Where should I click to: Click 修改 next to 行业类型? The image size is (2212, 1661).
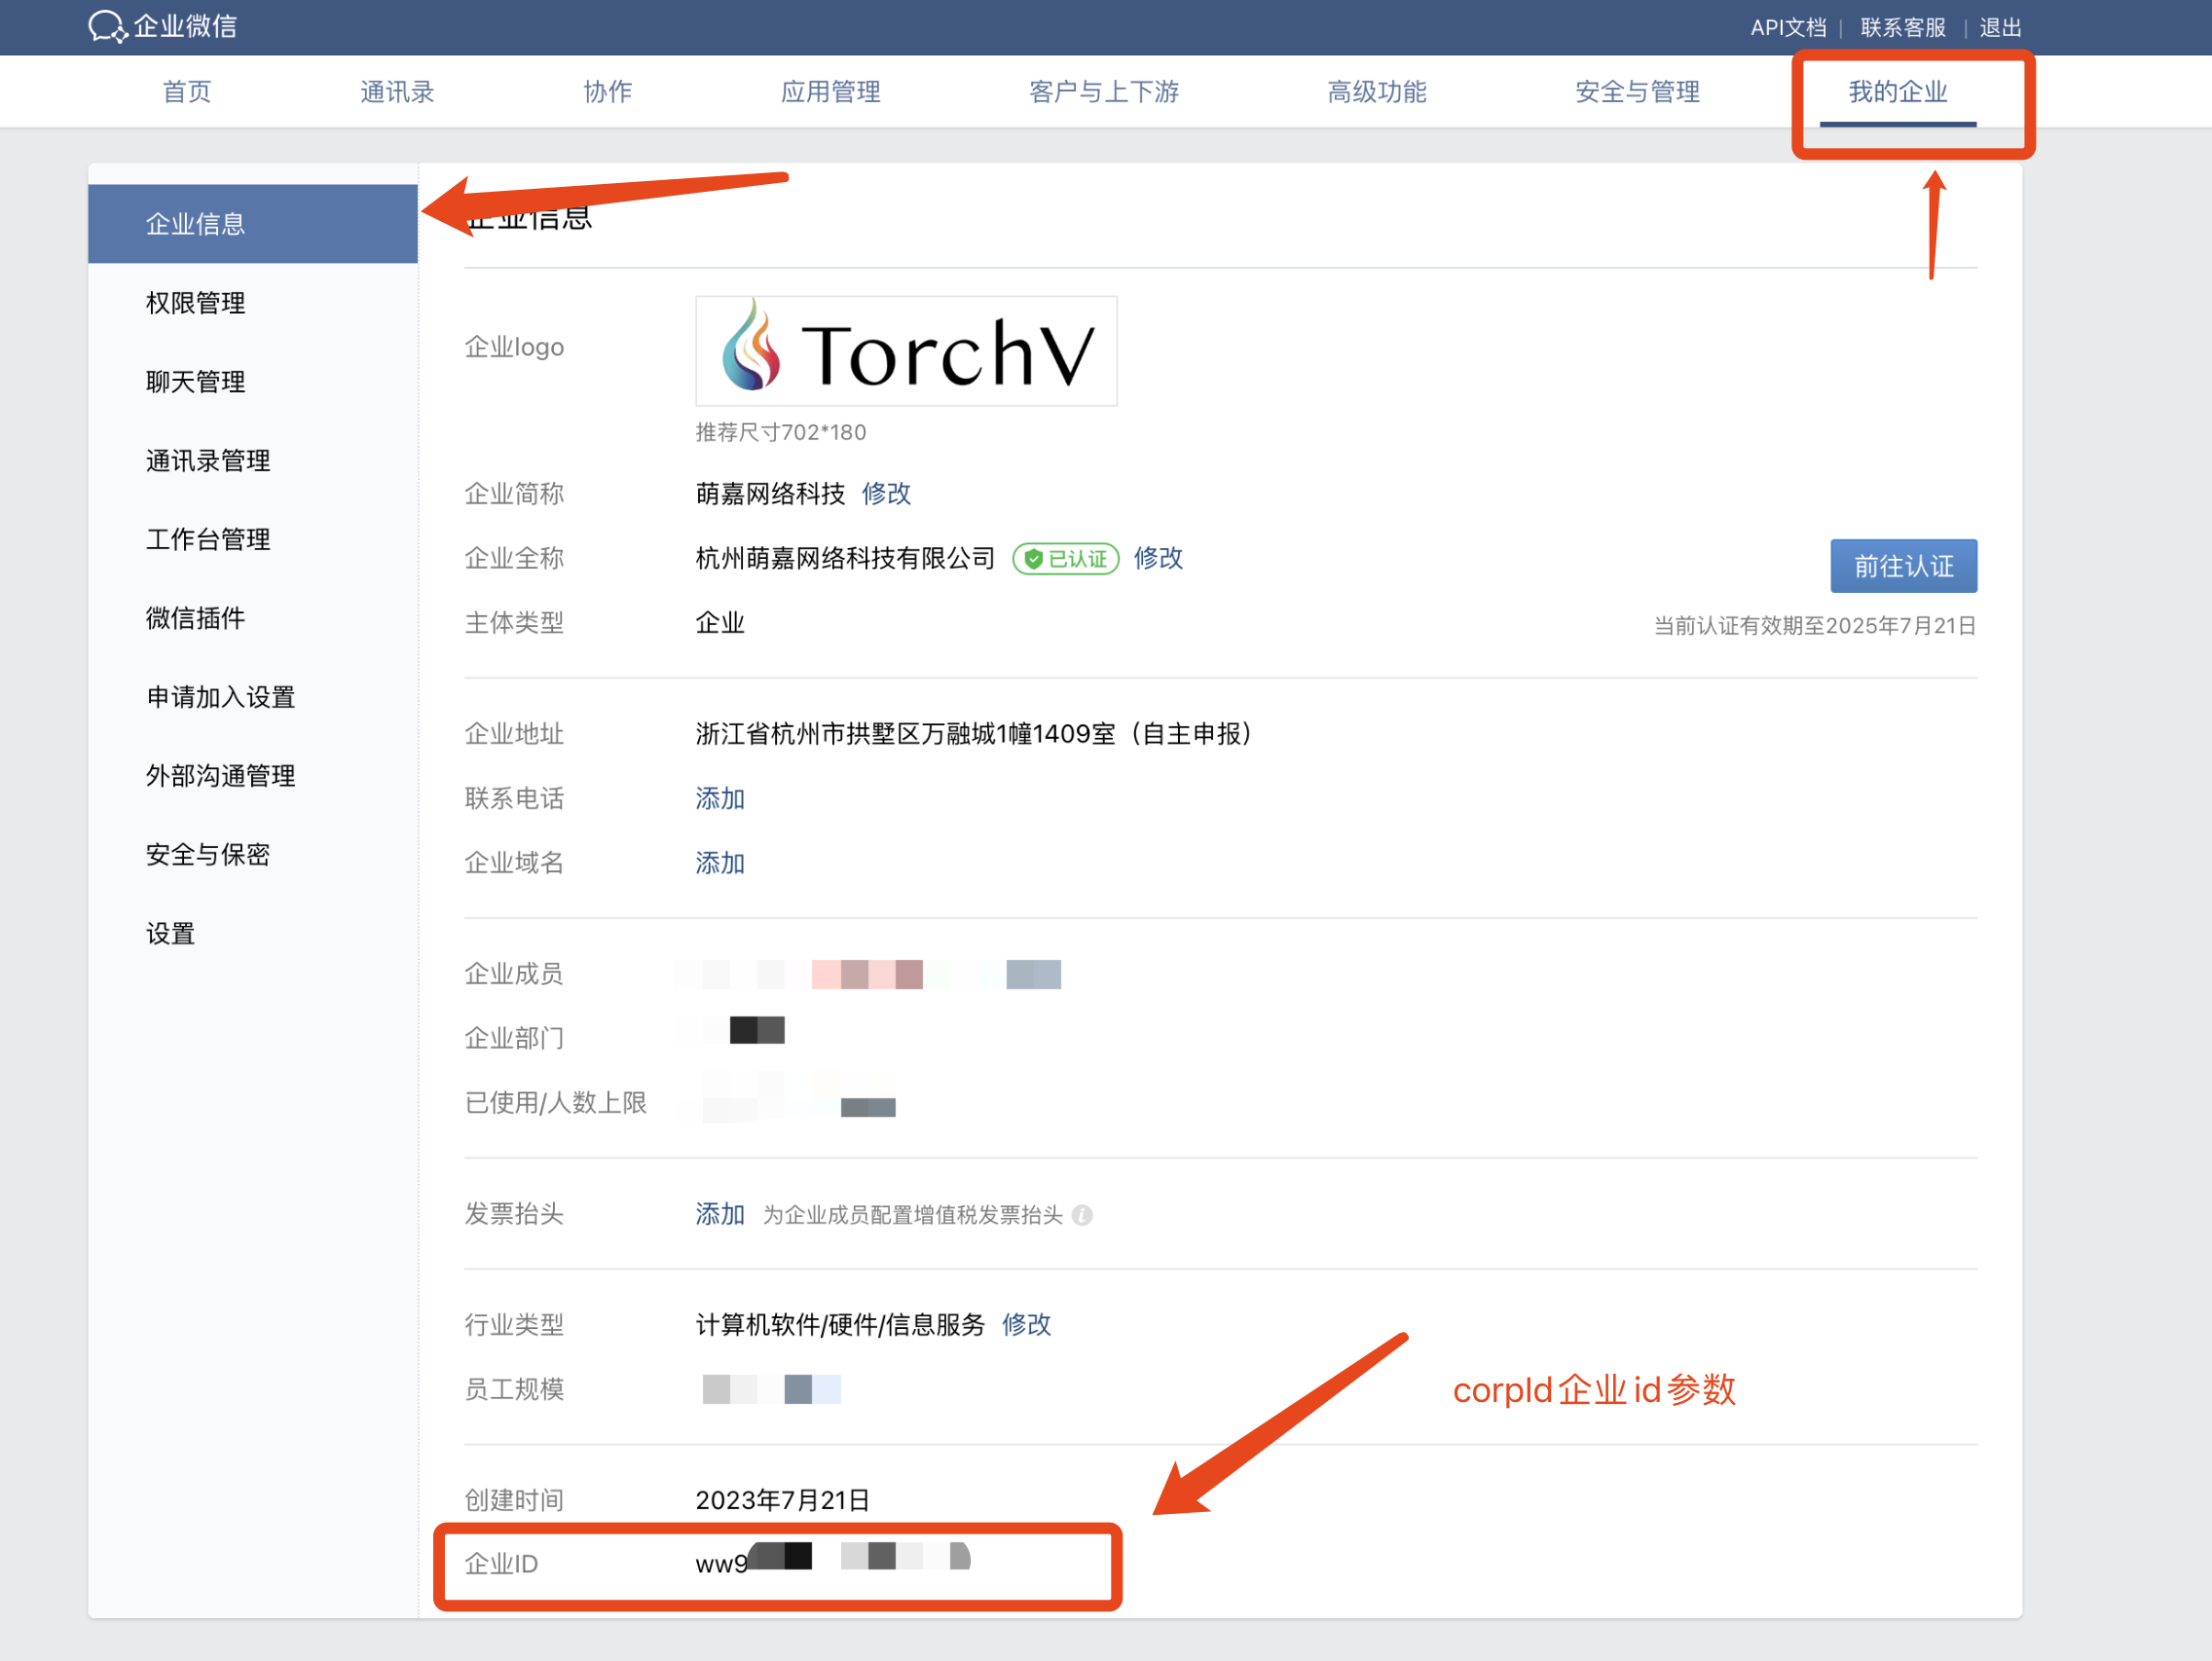pyautogui.click(x=1026, y=1325)
